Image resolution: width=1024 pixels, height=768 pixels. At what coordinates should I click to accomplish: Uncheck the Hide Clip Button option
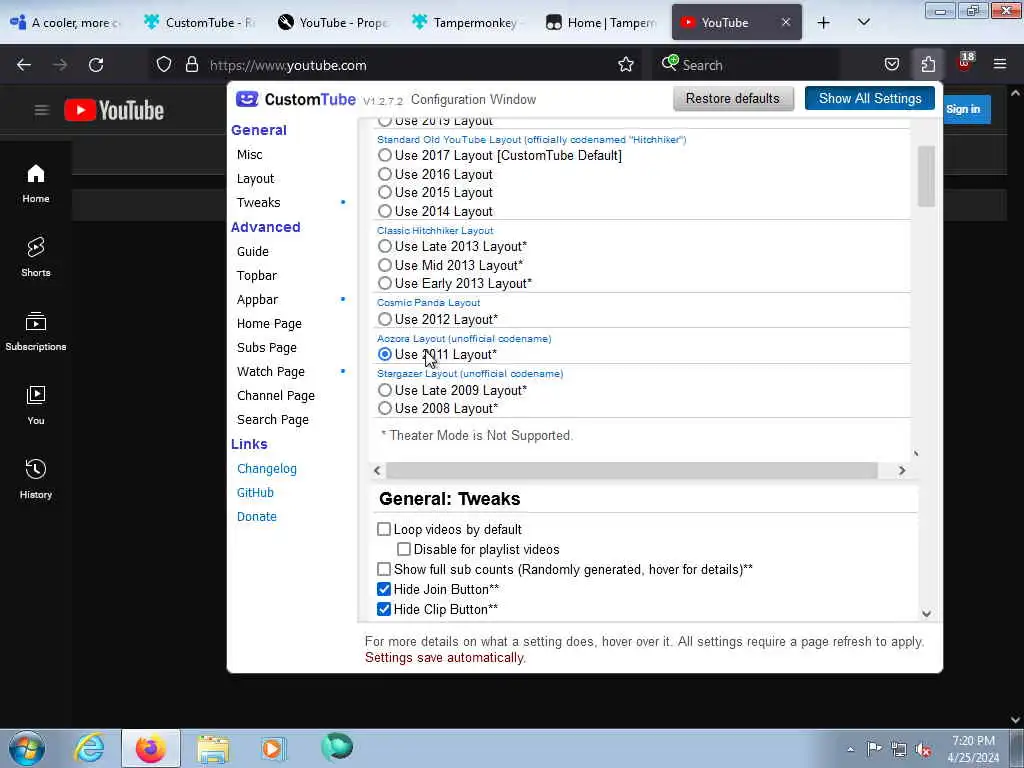click(x=384, y=609)
